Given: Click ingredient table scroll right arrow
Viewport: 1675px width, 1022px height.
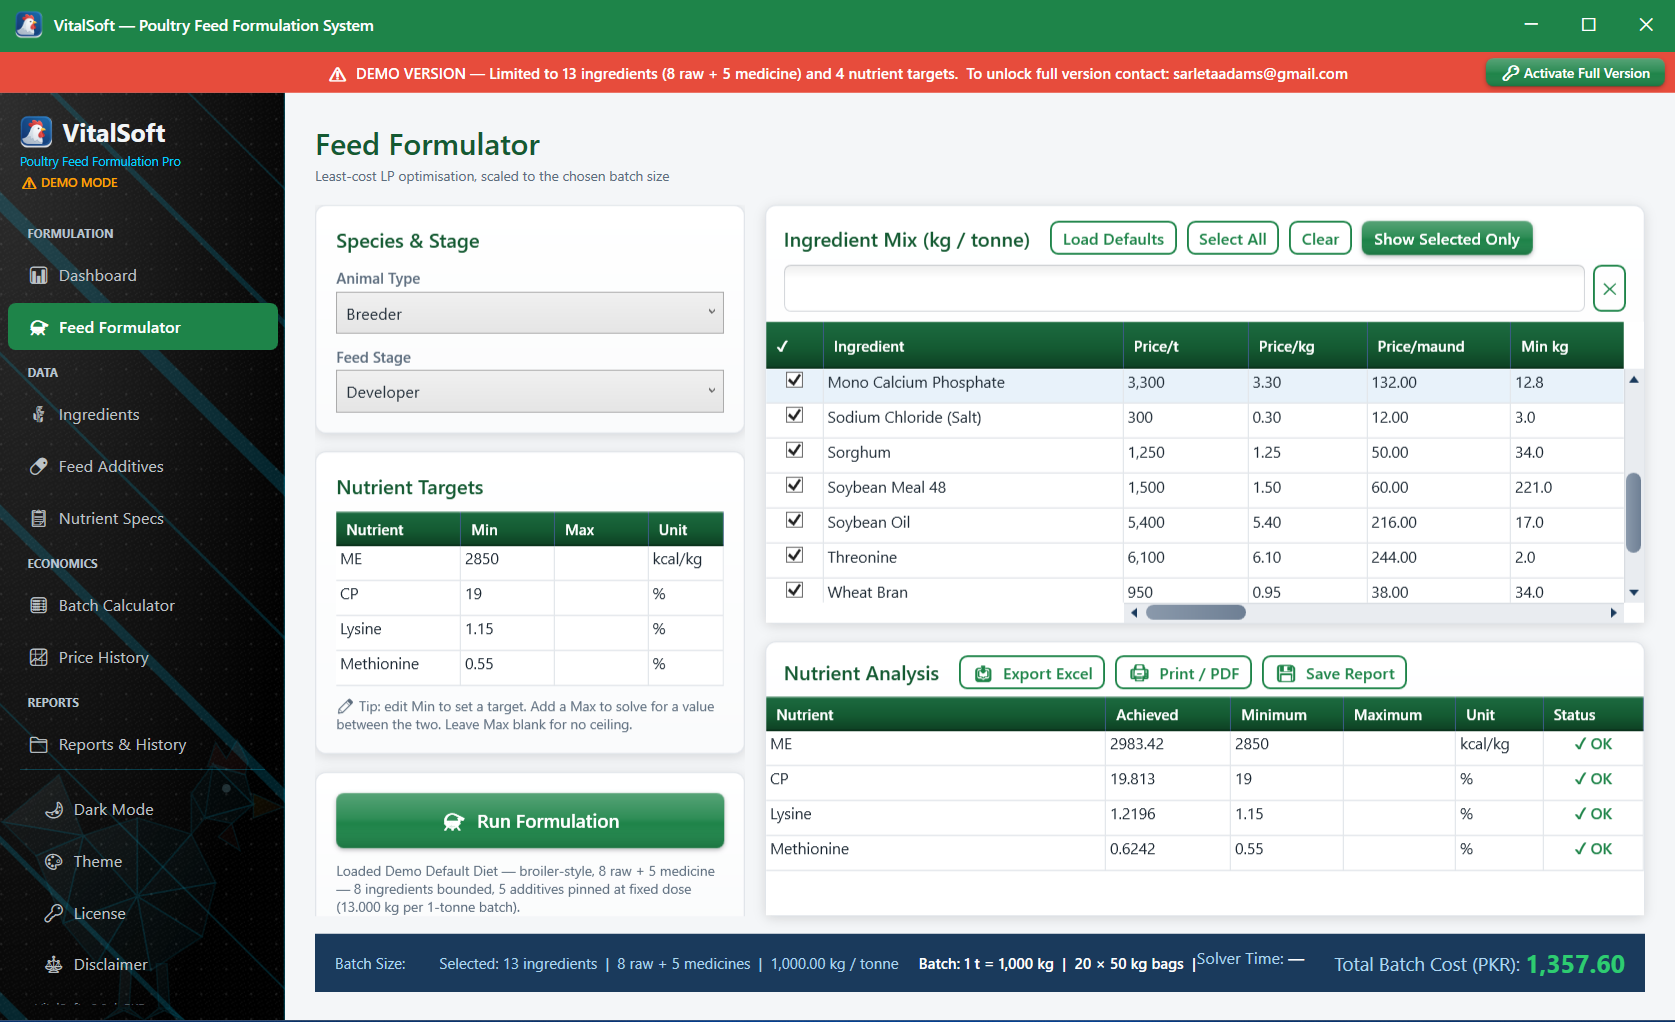Looking at the screenshot, I should point(1613,613).
